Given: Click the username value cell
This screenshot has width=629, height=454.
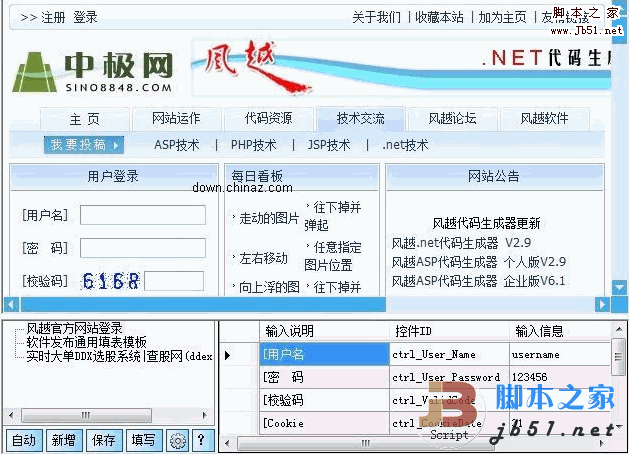Looking at the screenshot, I should click(x=560, y=354).
